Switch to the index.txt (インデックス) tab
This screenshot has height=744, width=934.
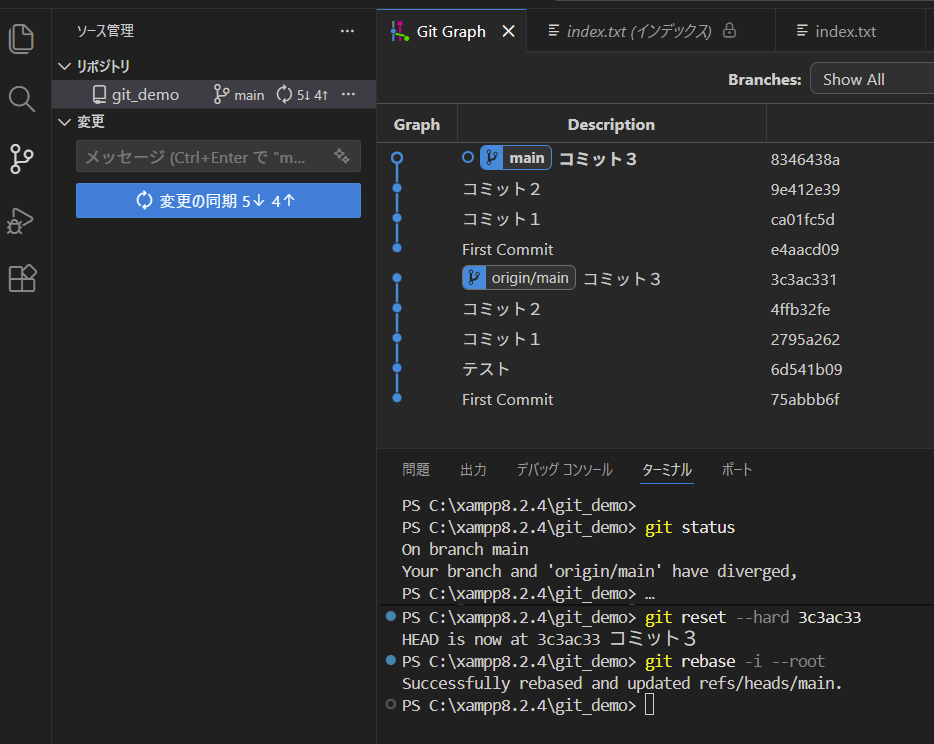(640, 31)
